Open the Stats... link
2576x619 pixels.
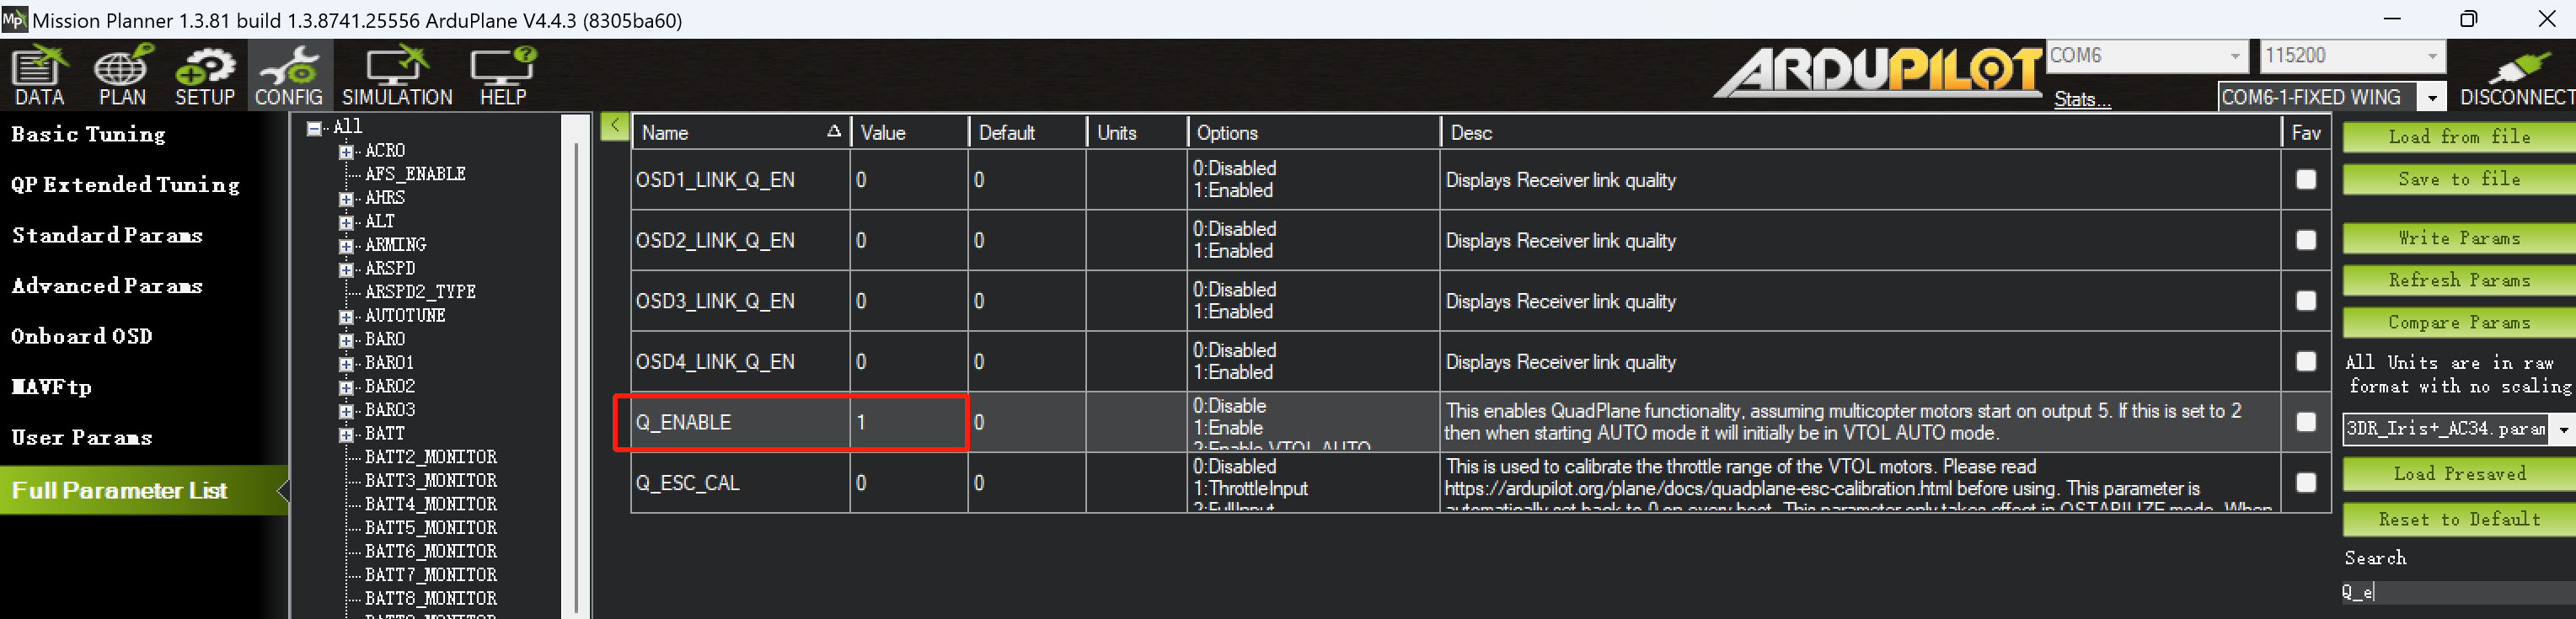2082,99
